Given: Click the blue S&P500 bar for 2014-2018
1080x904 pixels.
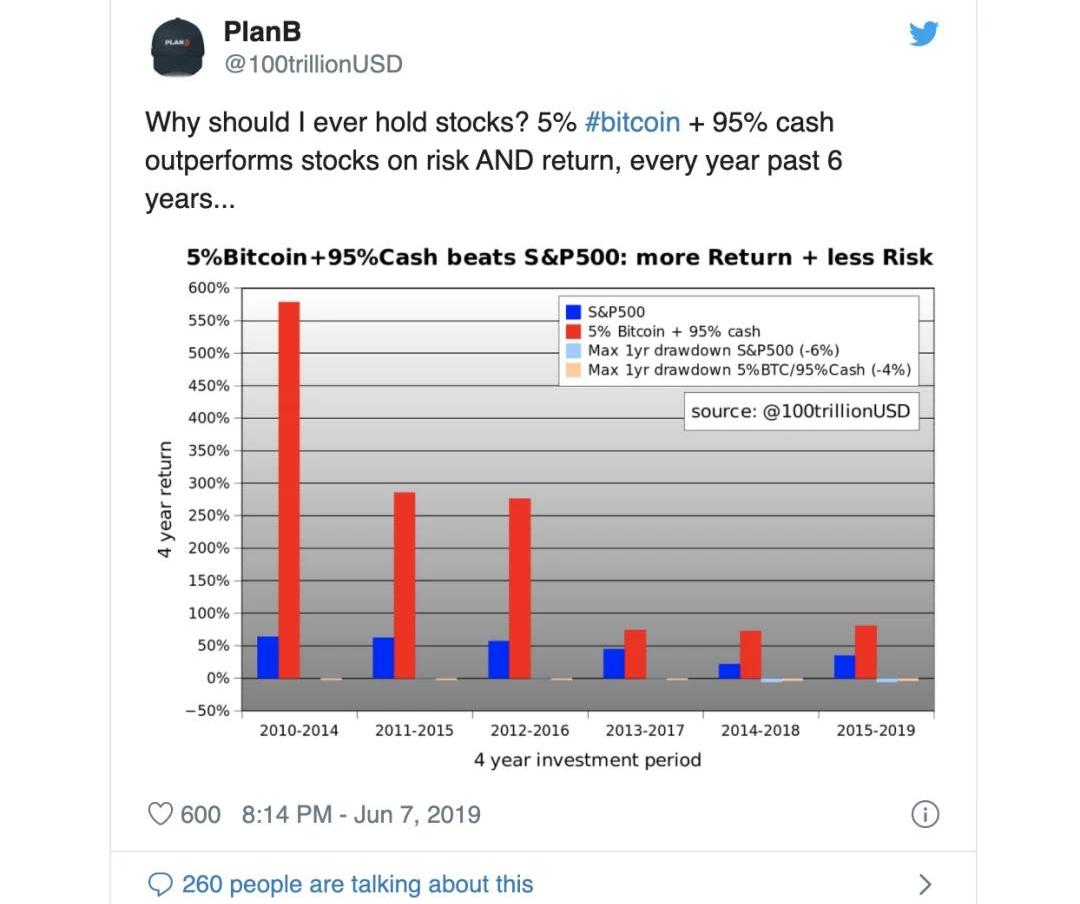Looking at the screenshot, I should (x=729, y=671).
